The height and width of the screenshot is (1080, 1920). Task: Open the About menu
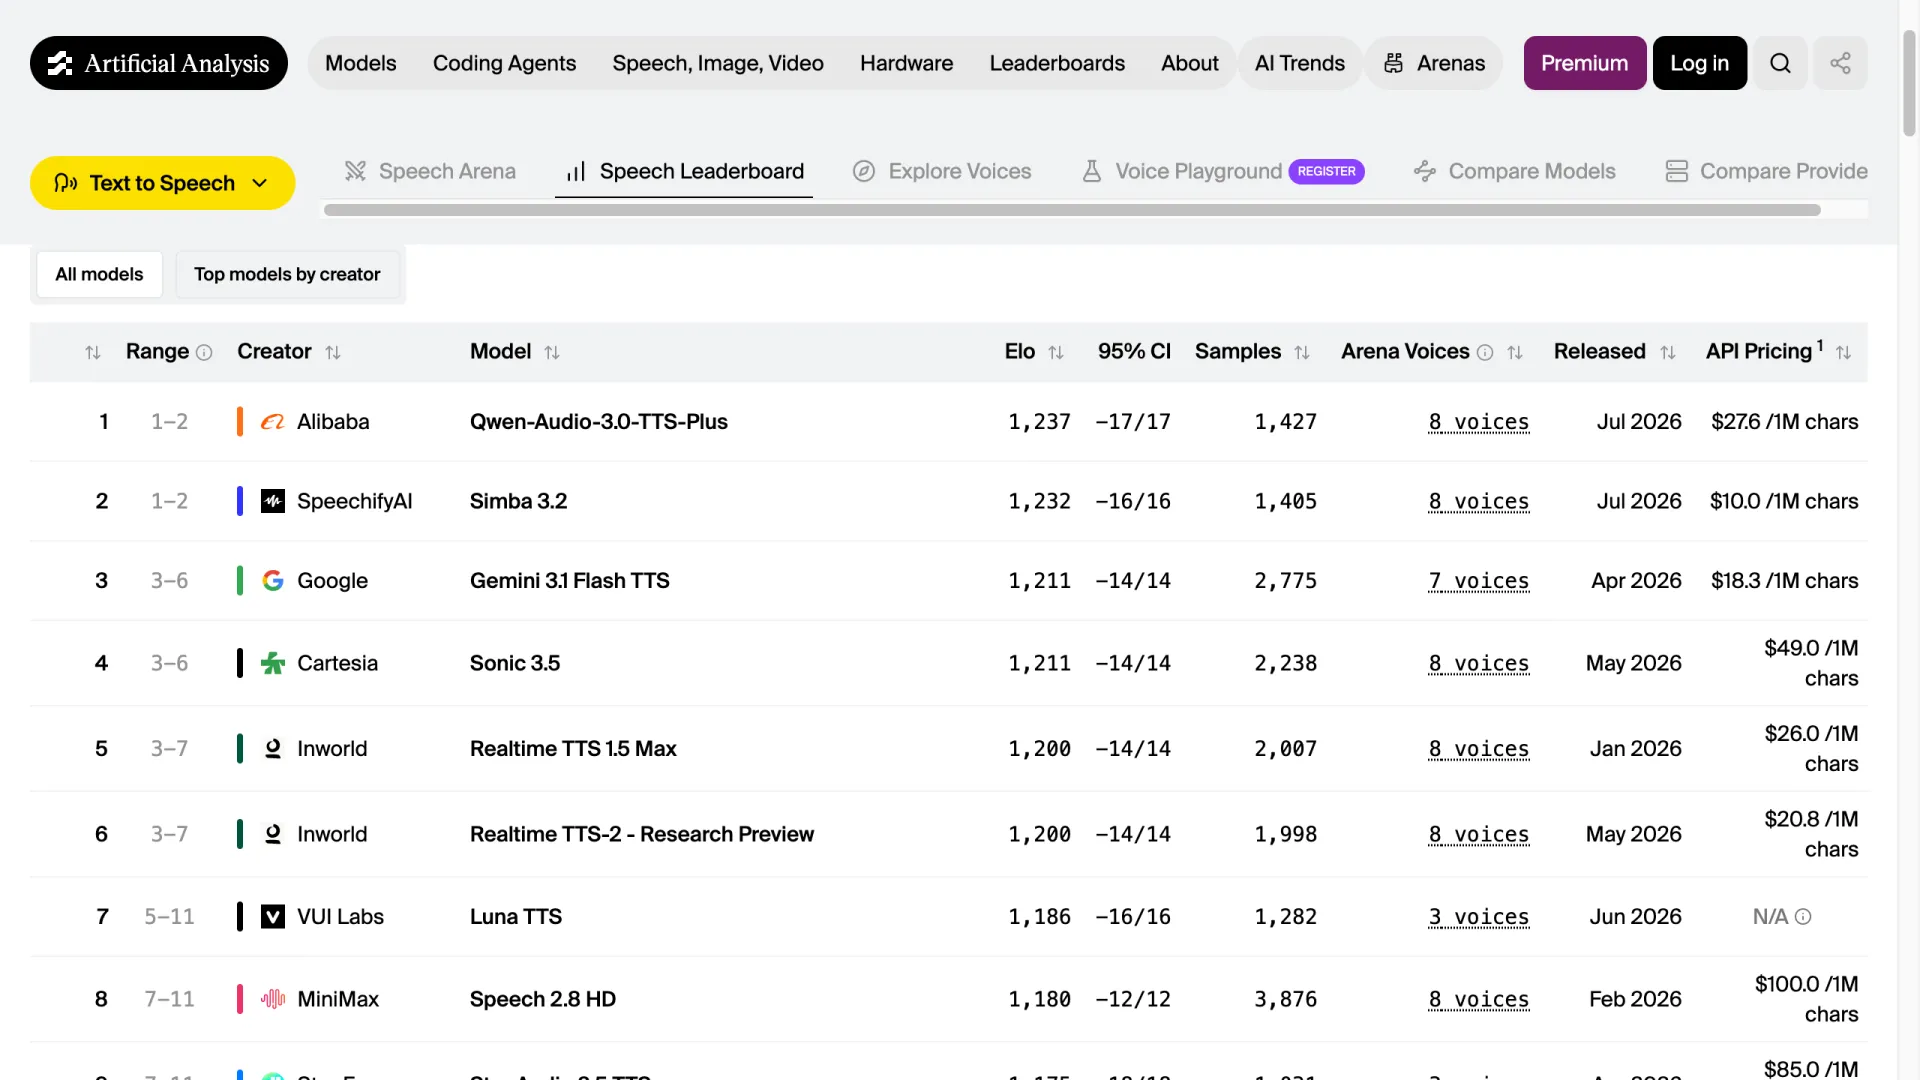coord(1189,63)
